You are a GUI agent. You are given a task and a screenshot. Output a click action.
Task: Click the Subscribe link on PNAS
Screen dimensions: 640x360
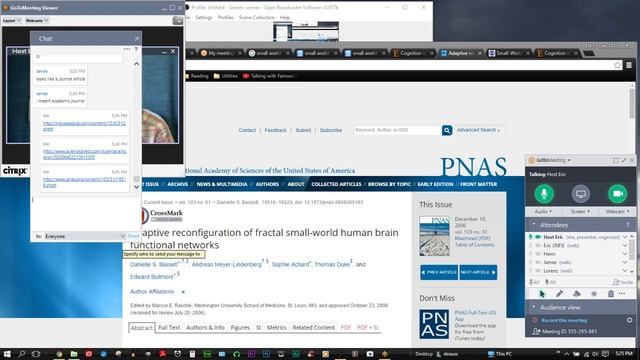coord(331,130)
